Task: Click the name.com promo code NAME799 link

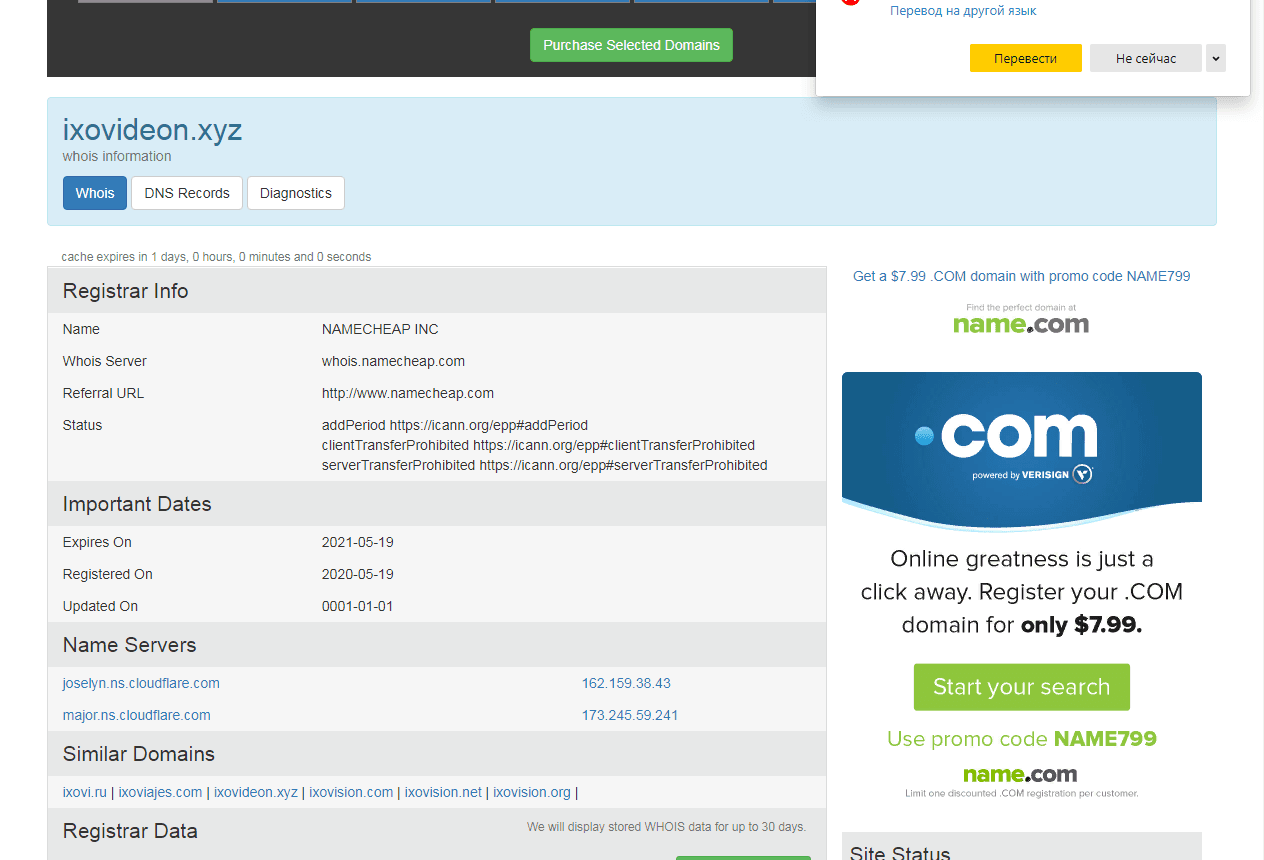Action: (x=1021, y=276)
